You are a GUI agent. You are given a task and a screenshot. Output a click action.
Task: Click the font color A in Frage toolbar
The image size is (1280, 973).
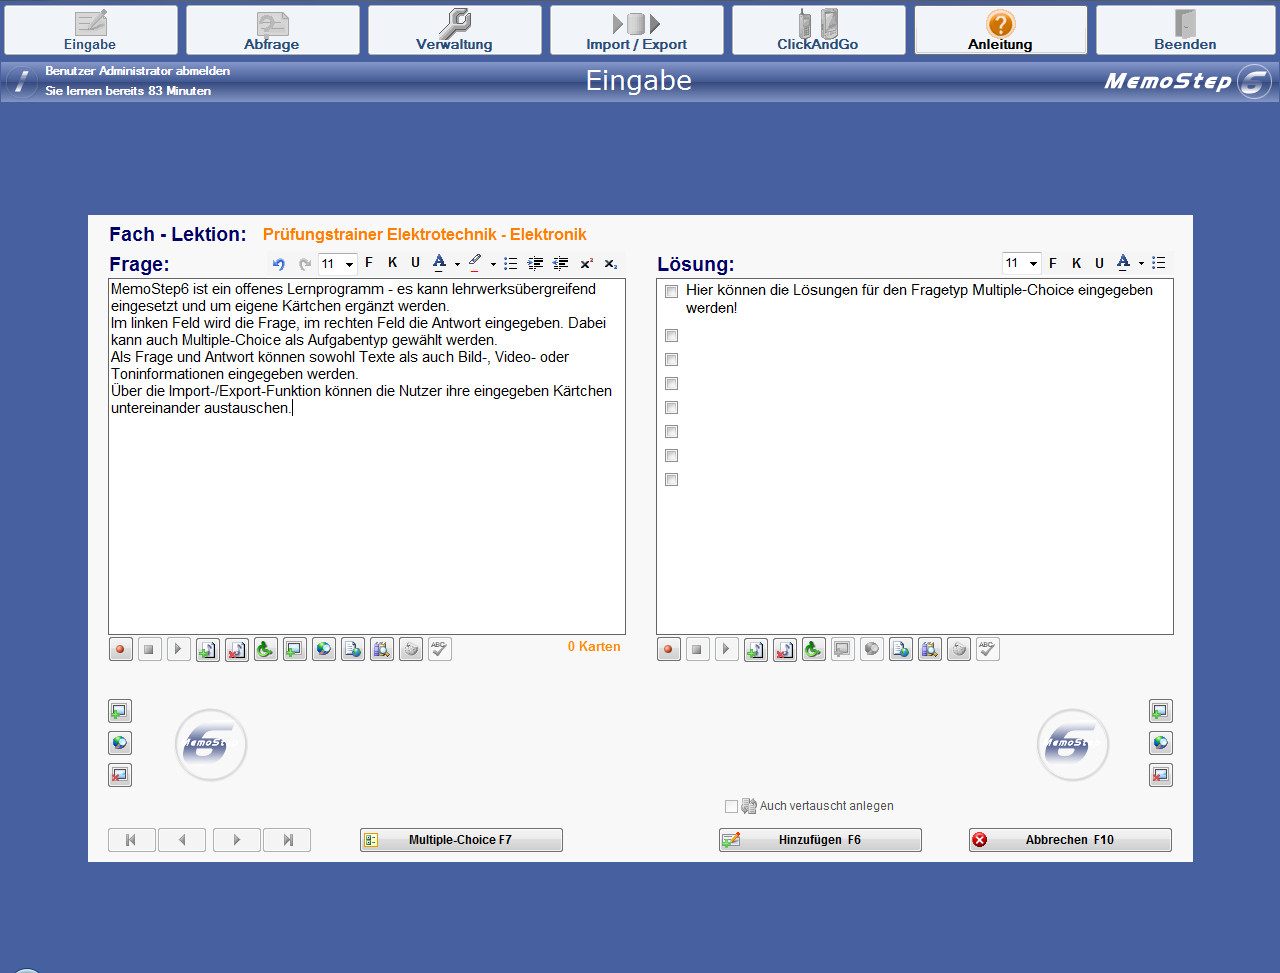point(439,263)
